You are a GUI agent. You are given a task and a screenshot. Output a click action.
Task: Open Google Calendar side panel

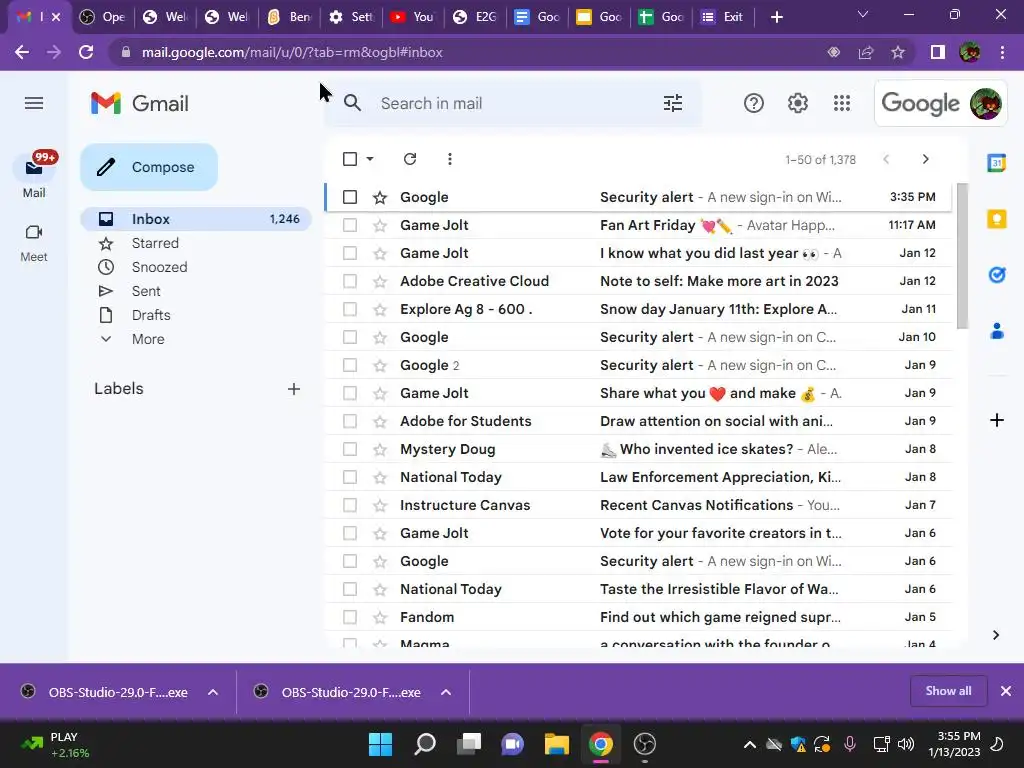point(997,163)
